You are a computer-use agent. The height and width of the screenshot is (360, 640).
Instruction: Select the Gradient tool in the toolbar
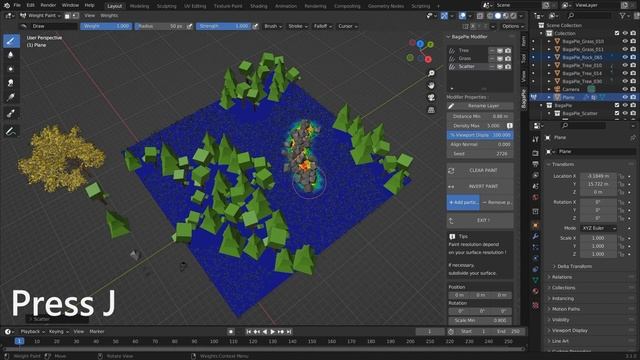coord(11,97)
